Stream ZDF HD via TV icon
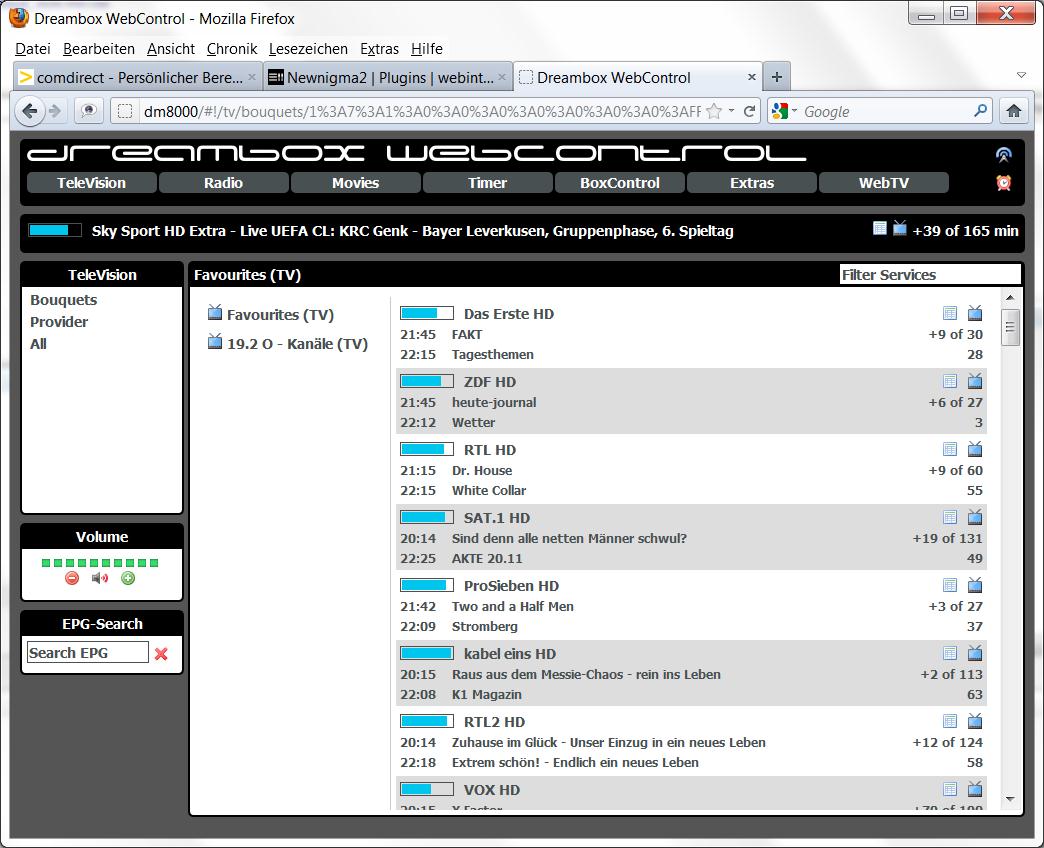This screenshot has height=848, width=1044. coord(975,381)
